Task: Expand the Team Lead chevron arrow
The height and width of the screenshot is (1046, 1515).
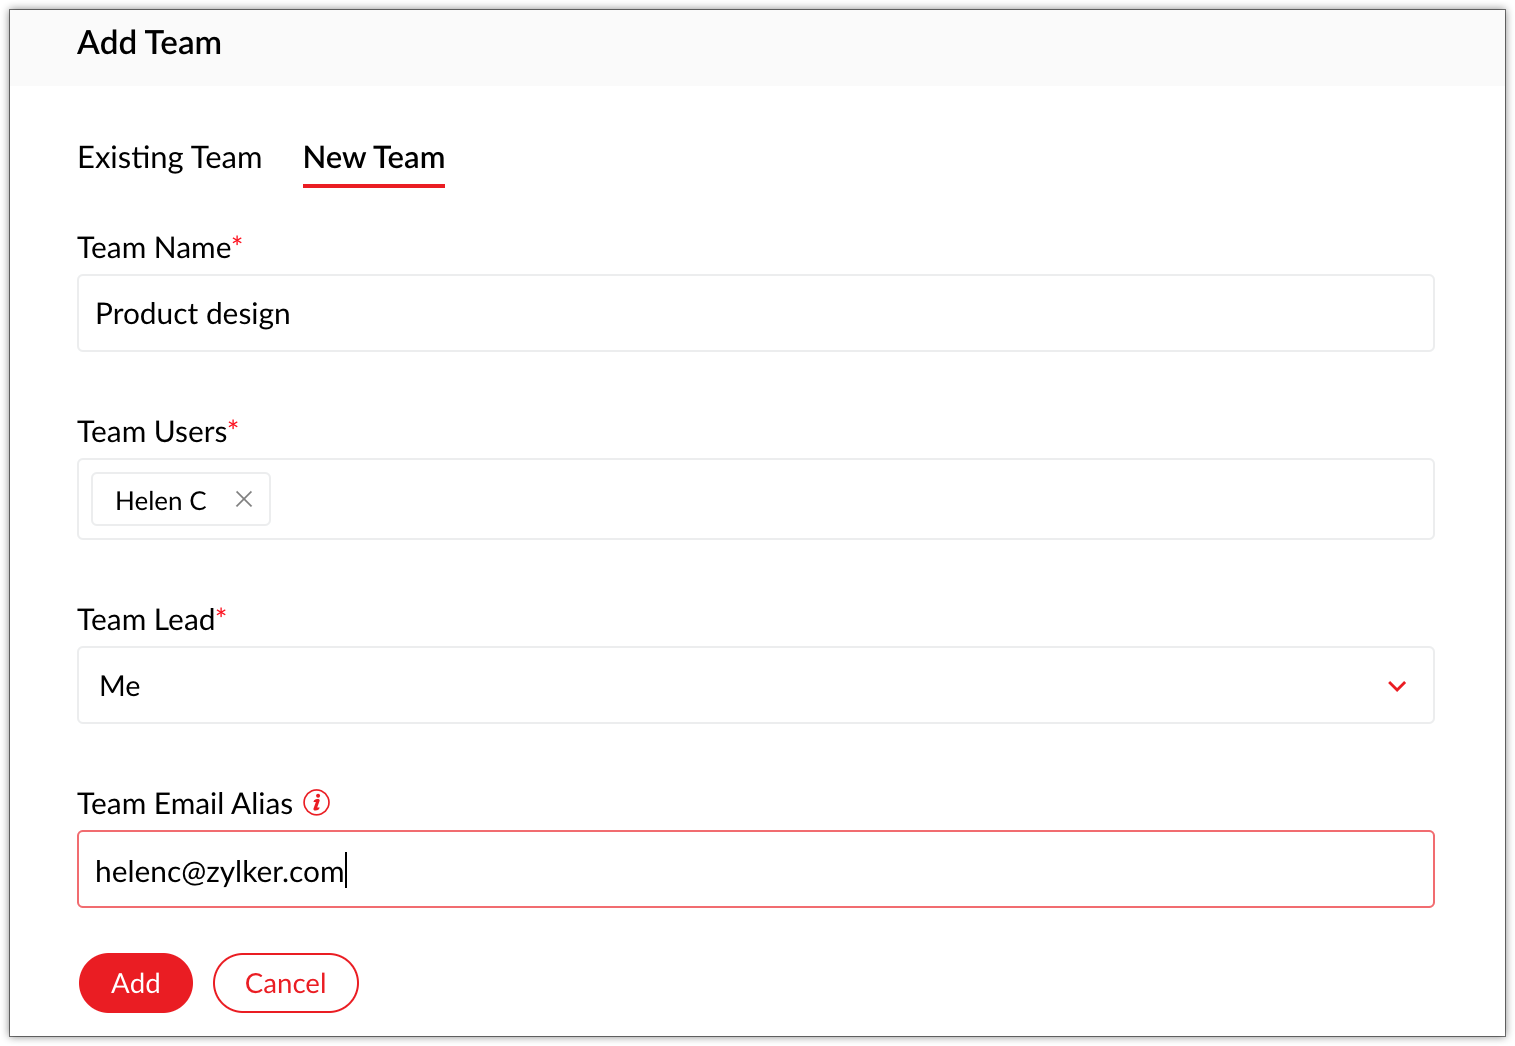Action: pos(1397,686)
